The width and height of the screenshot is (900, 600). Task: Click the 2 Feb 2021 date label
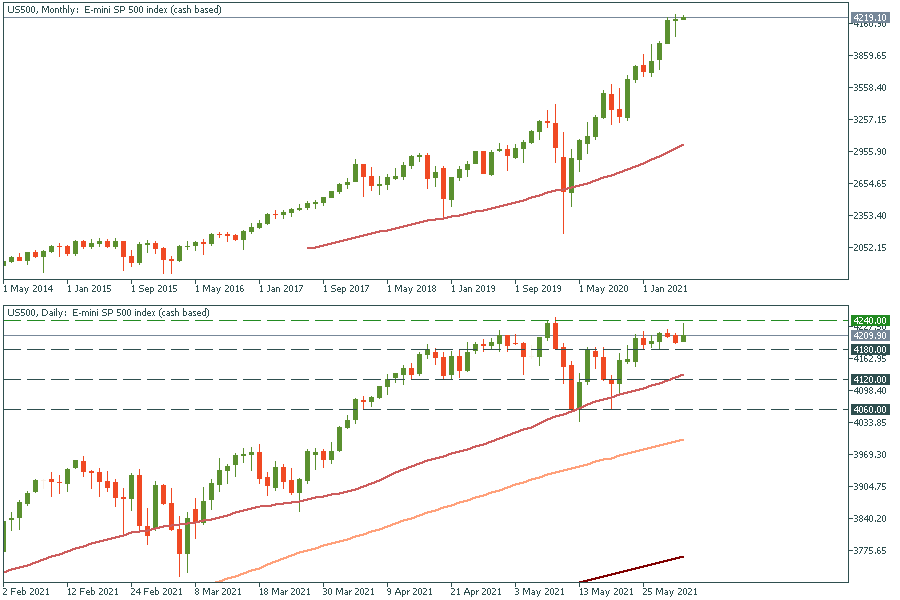pyautogui.click(x=28, y=592)
